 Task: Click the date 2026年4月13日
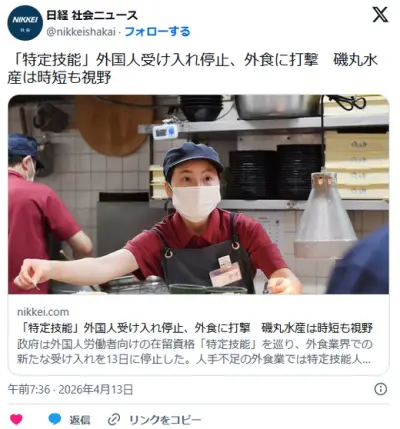96,389
